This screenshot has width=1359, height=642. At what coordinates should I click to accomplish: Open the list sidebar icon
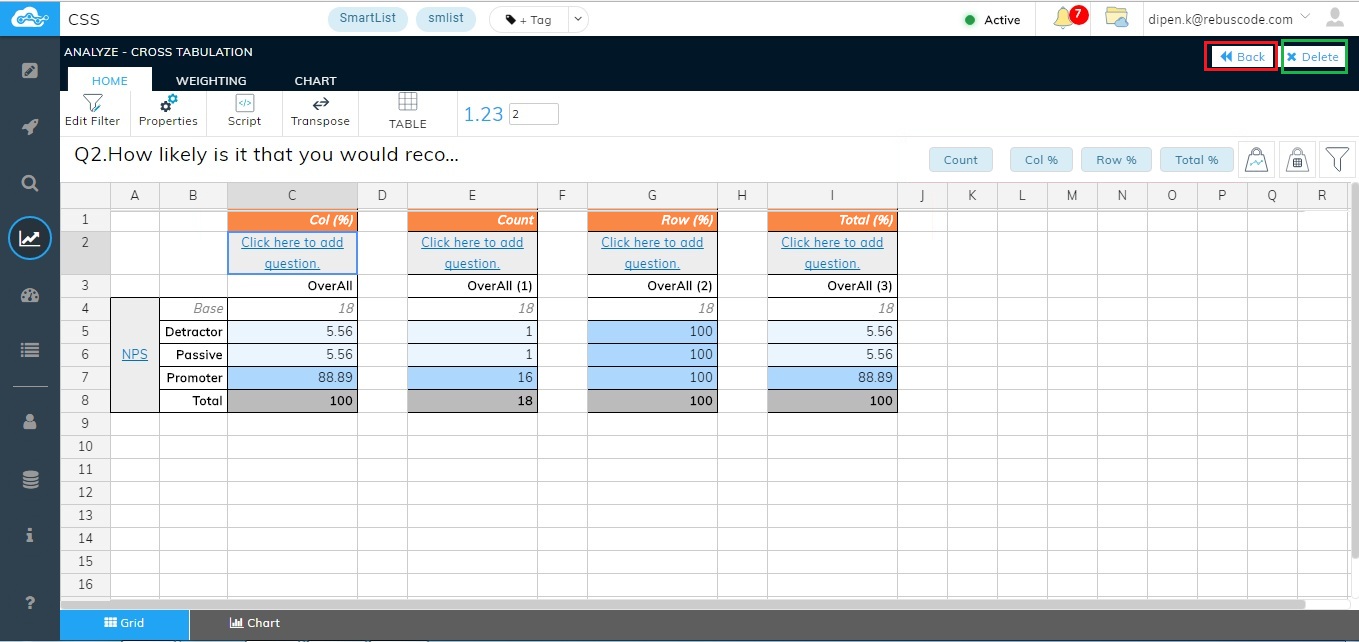coord(30,350)
